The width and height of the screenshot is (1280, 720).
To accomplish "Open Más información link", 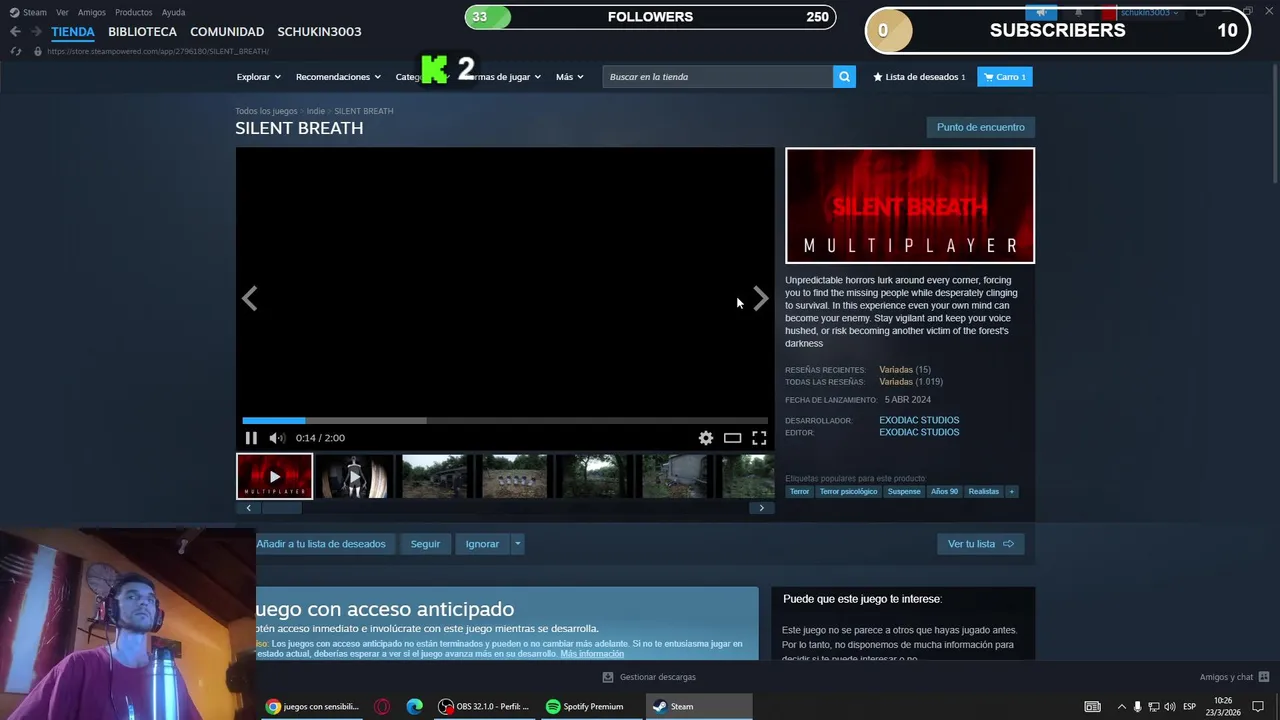I will click(592, 654).
